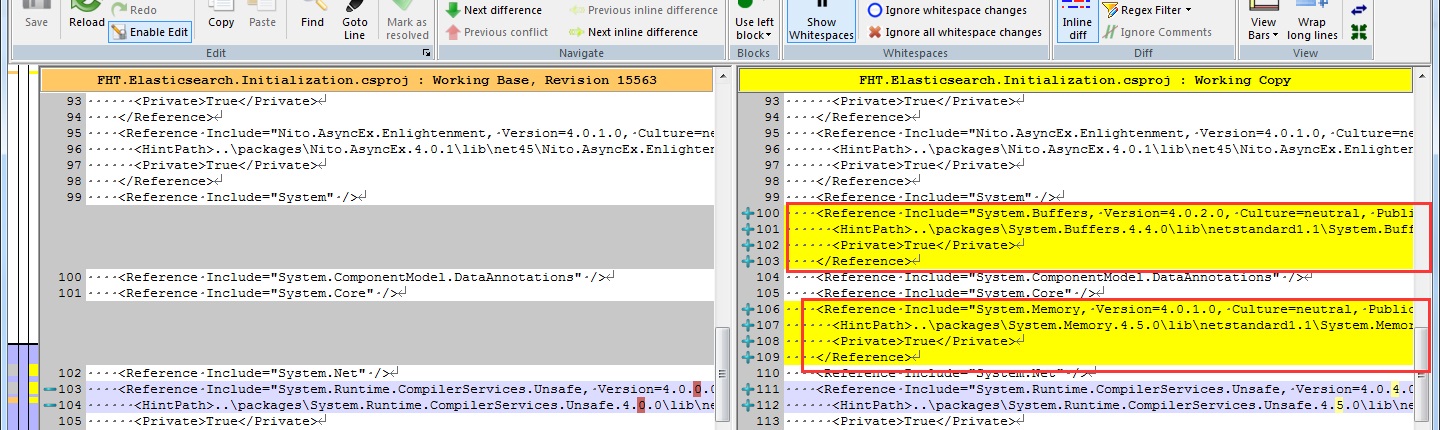Toggle Wrap long lines

1312,20
